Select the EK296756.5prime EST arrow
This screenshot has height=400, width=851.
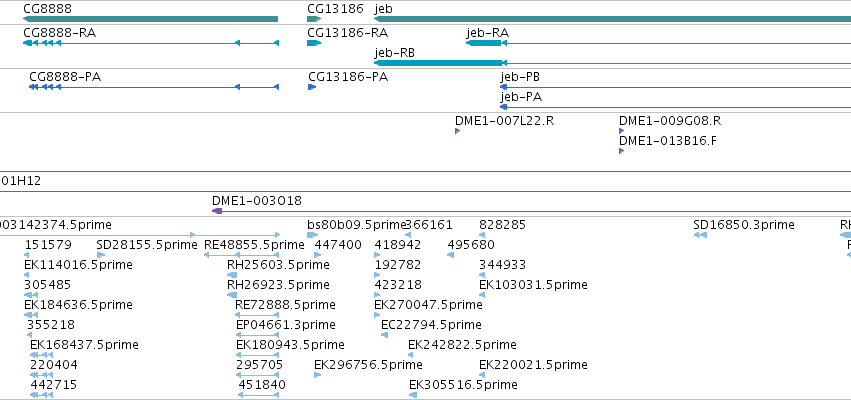pos(318,375)
